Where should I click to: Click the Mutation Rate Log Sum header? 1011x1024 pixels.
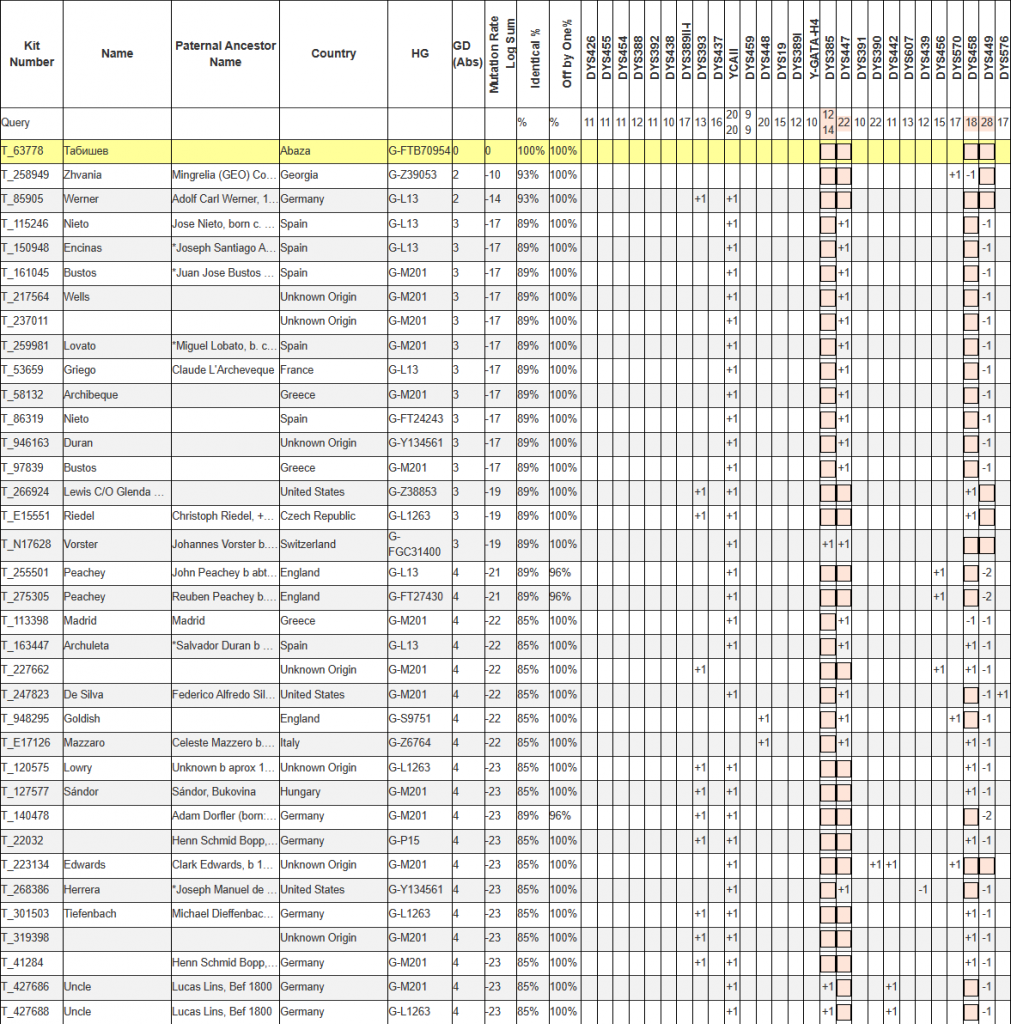click(502, 56)
